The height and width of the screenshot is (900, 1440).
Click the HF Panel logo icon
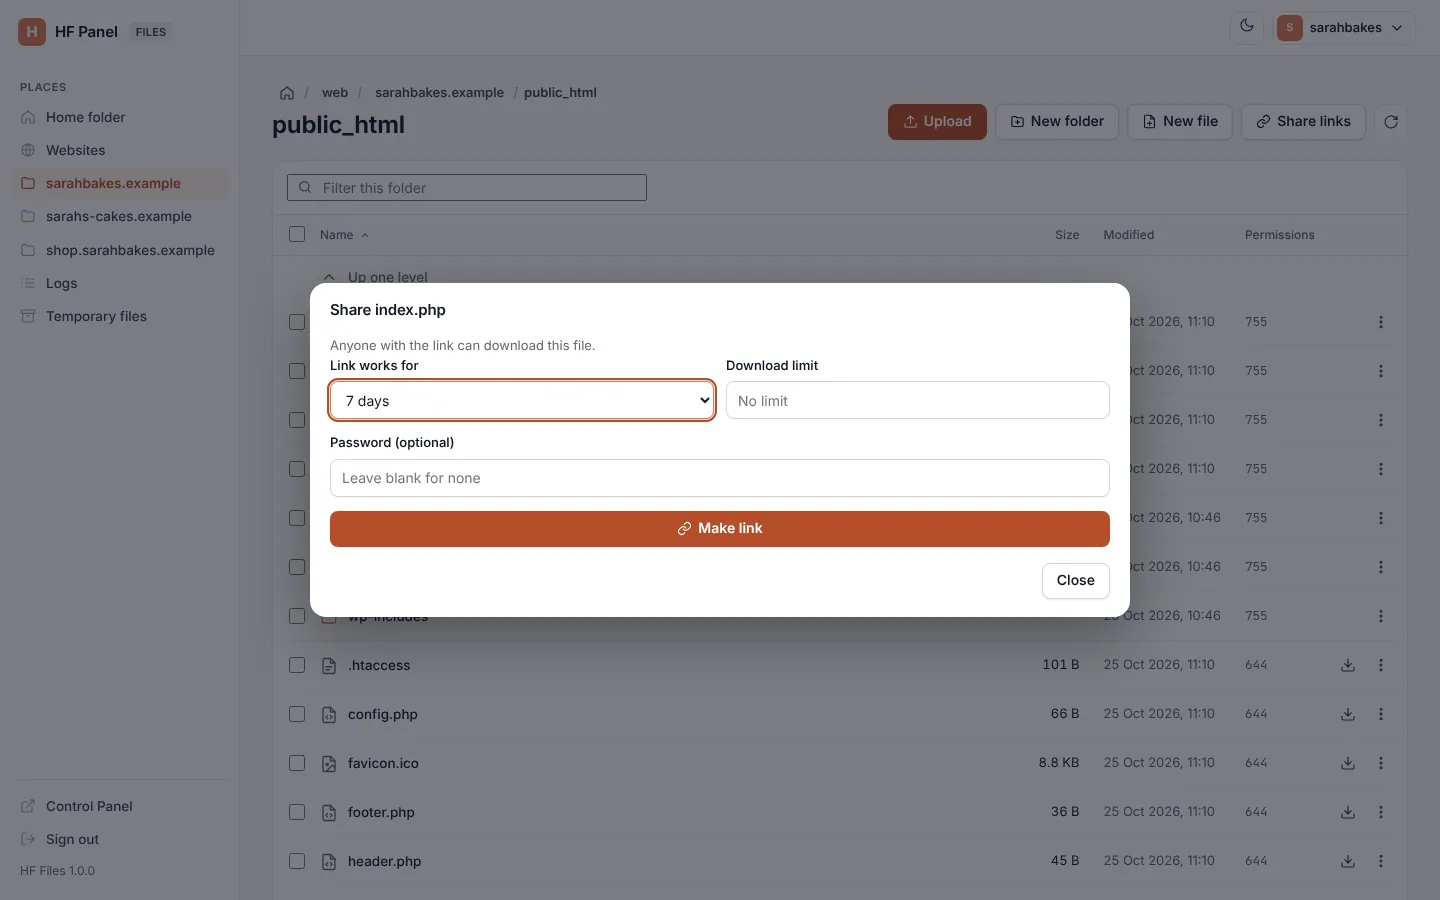pos(32,32)
